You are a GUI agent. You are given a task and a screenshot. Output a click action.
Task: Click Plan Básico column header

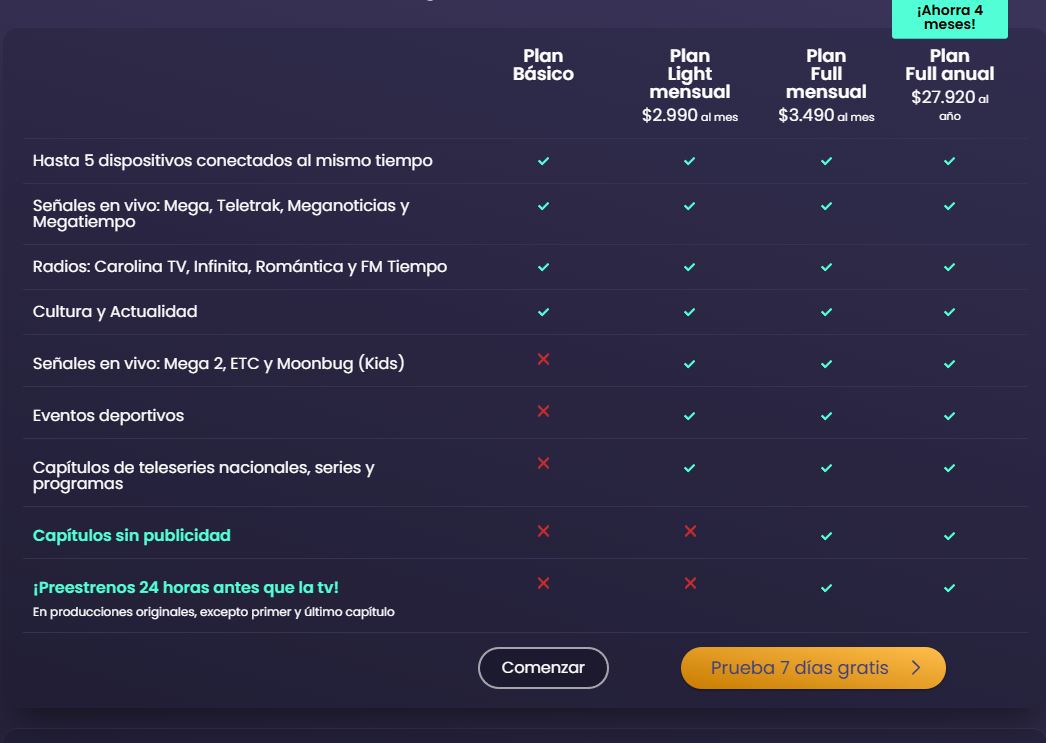[x=543, y=65]
